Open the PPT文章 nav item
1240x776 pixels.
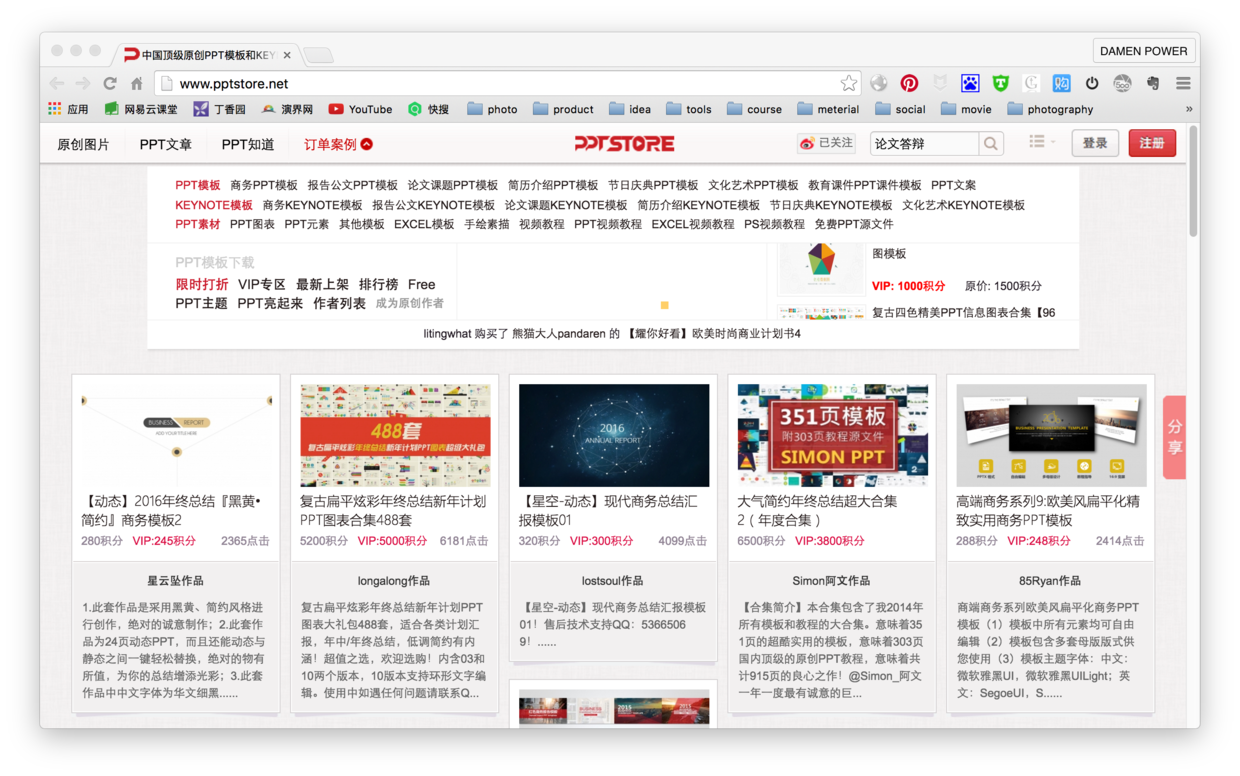165,145
